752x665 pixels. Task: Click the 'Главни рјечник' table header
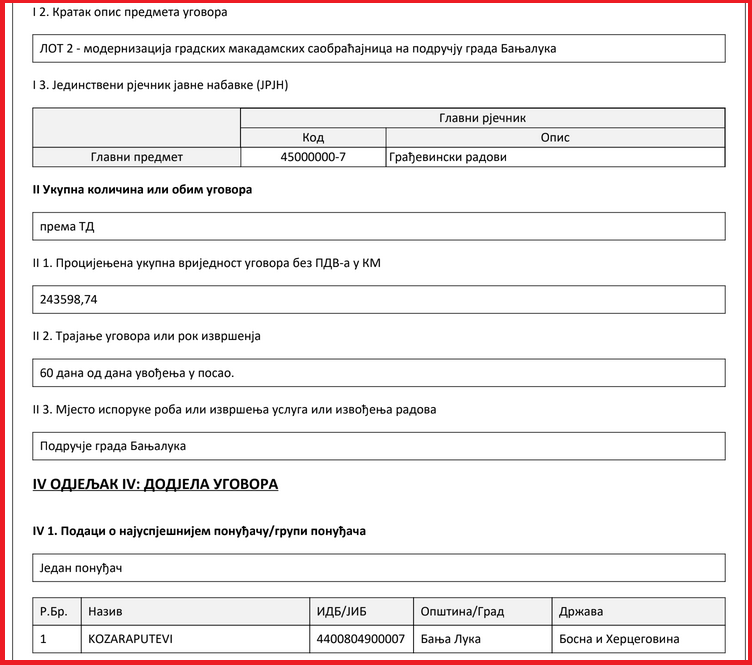point(482,118)
